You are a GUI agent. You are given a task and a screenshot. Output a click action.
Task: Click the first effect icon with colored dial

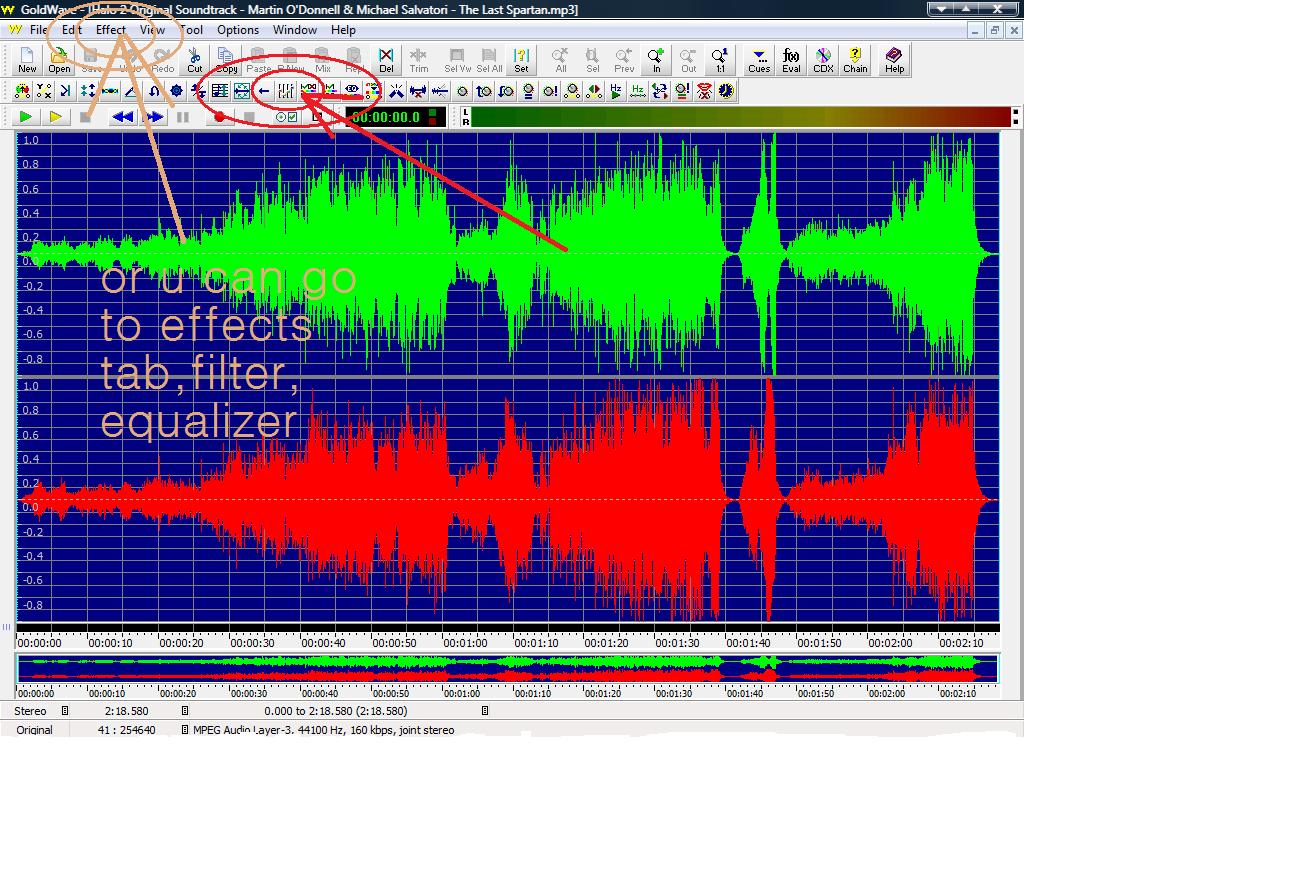[22, 91]
